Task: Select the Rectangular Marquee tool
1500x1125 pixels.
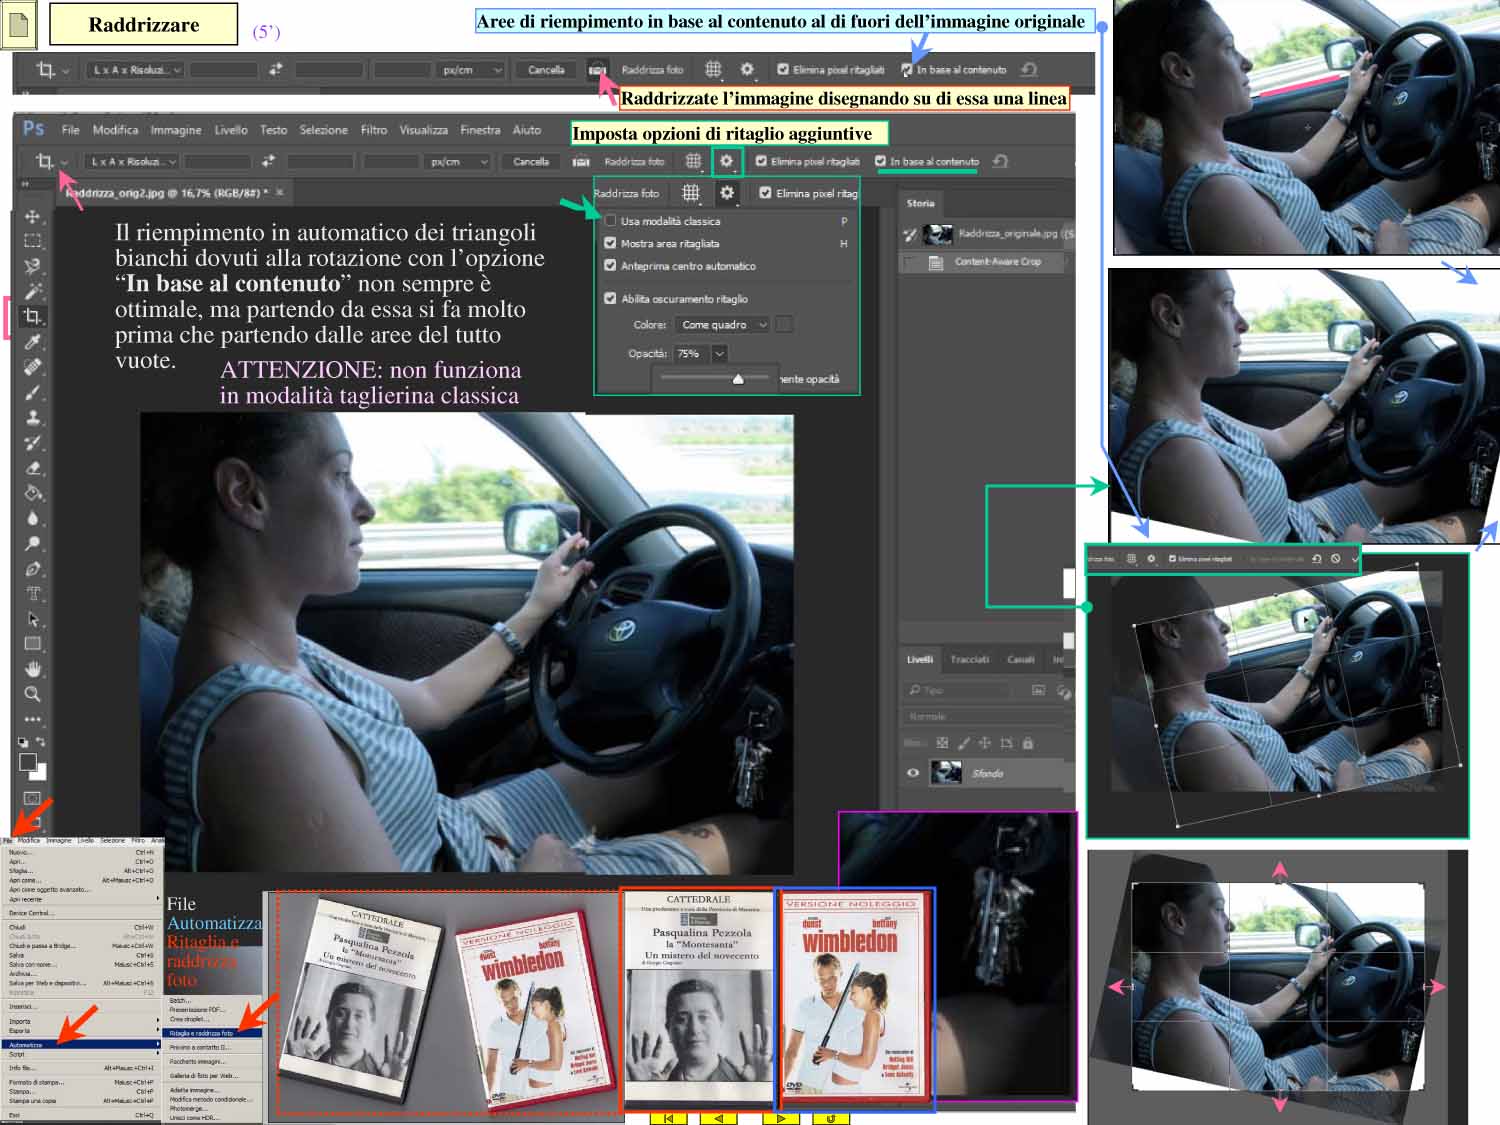Action: click(x=32, y=241)
